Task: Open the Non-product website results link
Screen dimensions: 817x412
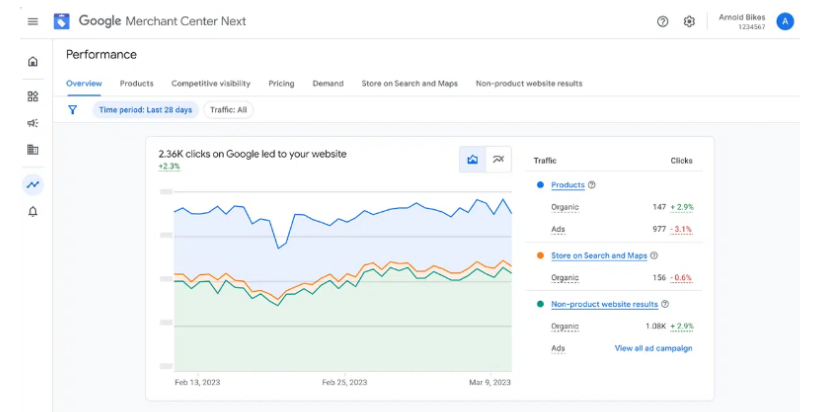Action: tap(604, 304)
